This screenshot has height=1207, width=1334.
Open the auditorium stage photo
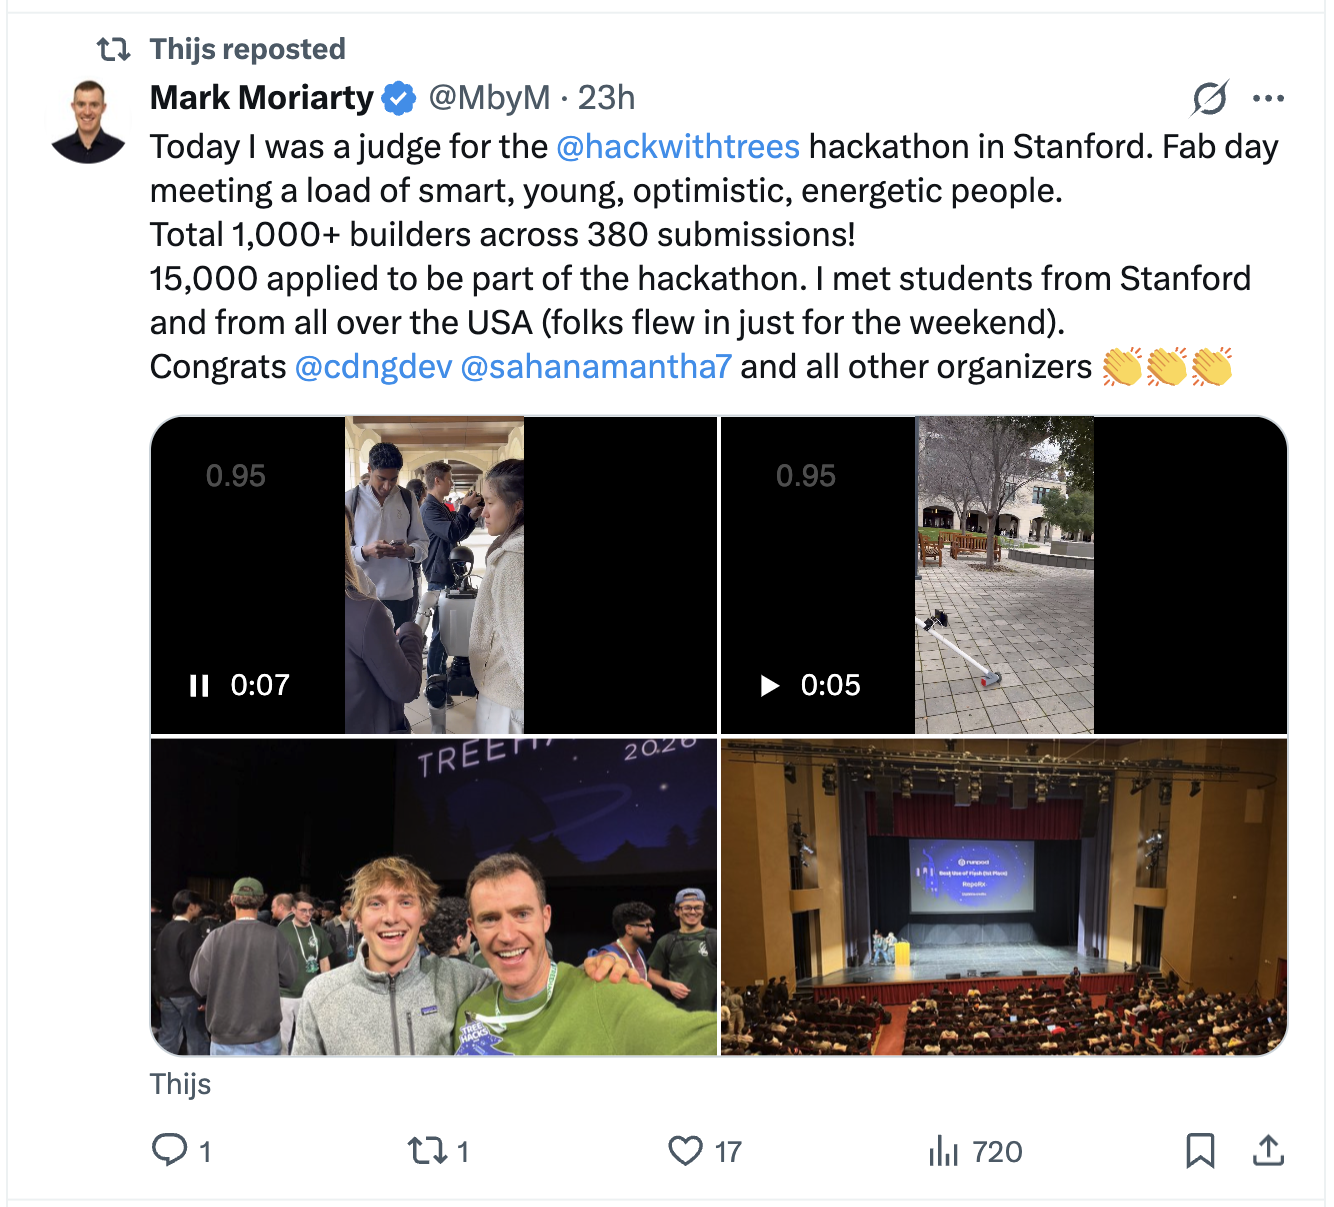(1003, 896)
